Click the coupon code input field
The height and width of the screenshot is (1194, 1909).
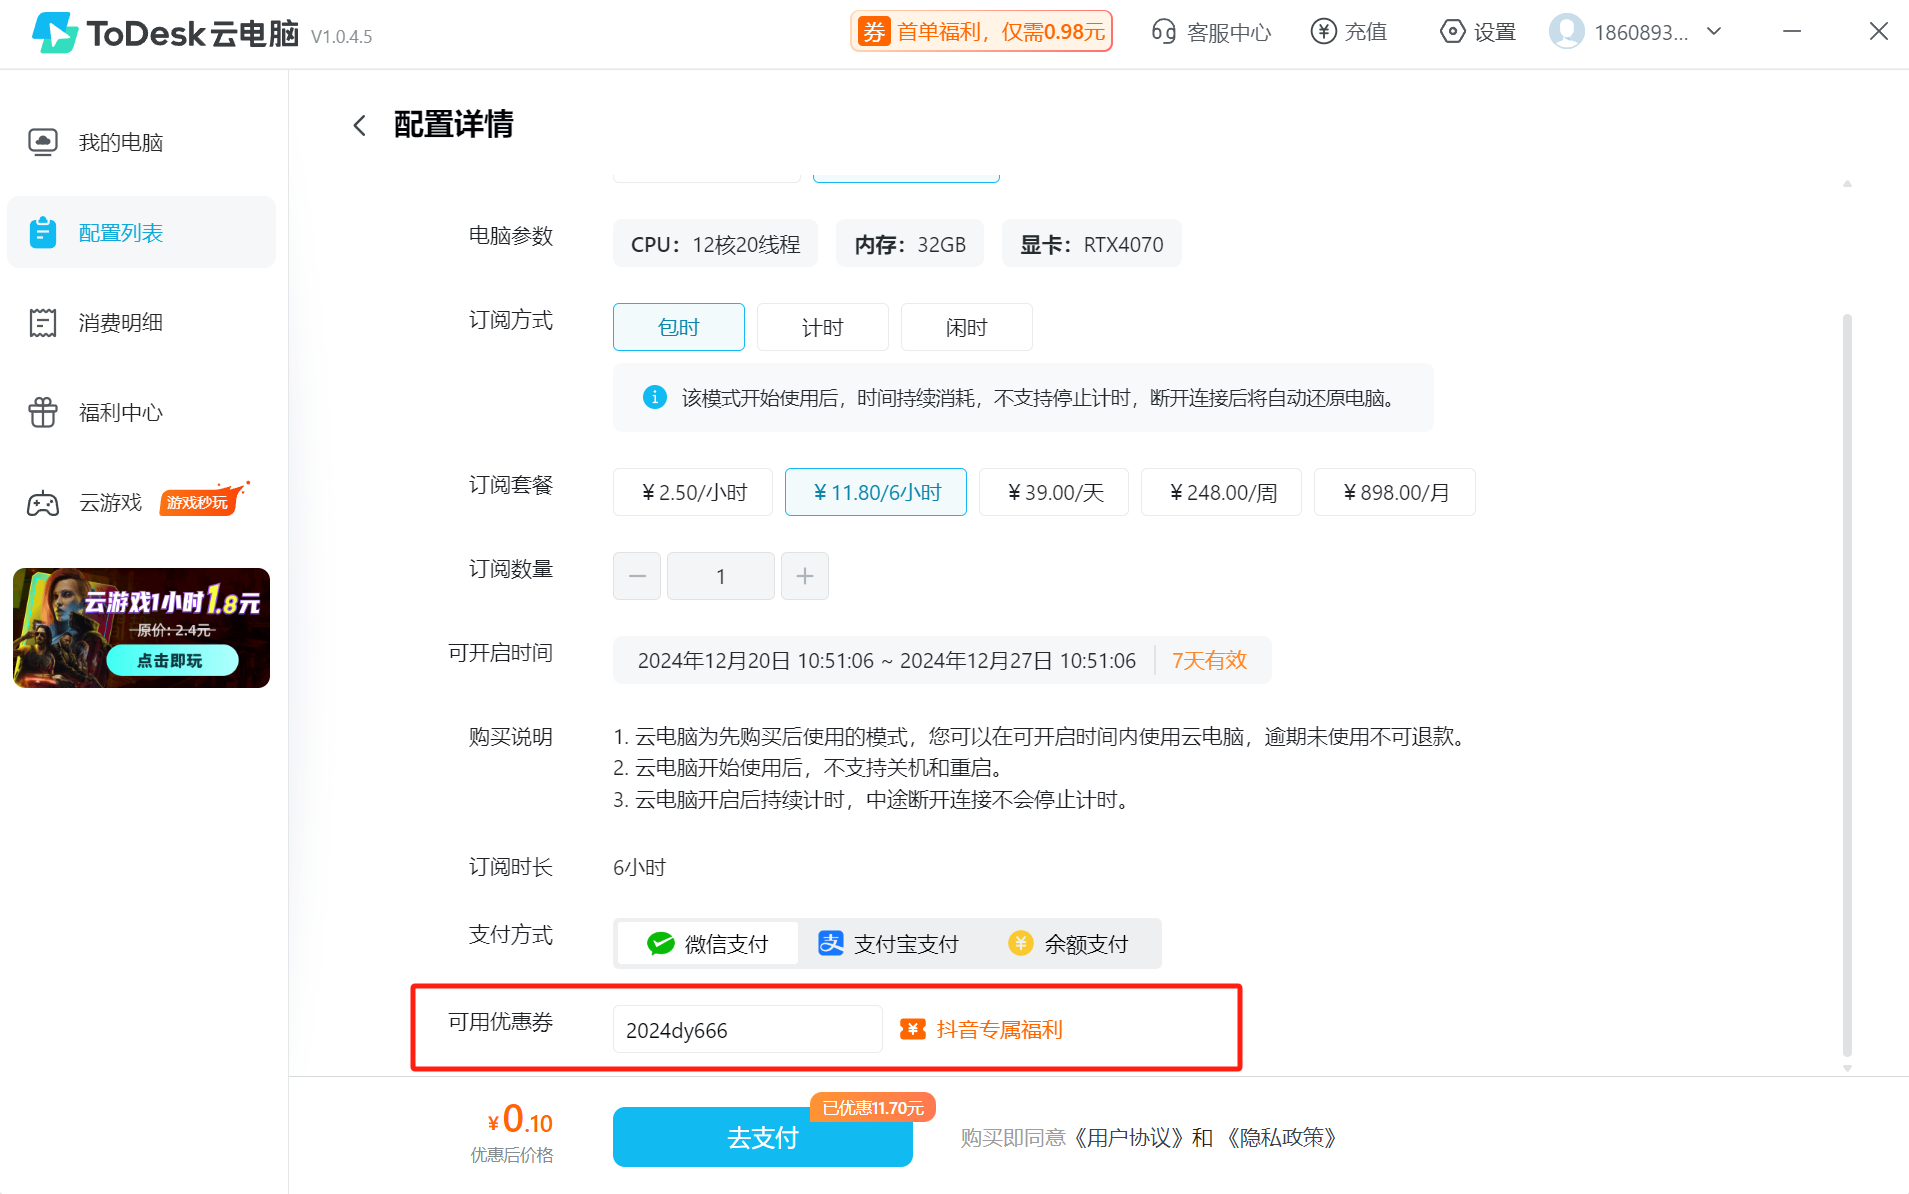pyautogui.click(x=748, y=1029)
